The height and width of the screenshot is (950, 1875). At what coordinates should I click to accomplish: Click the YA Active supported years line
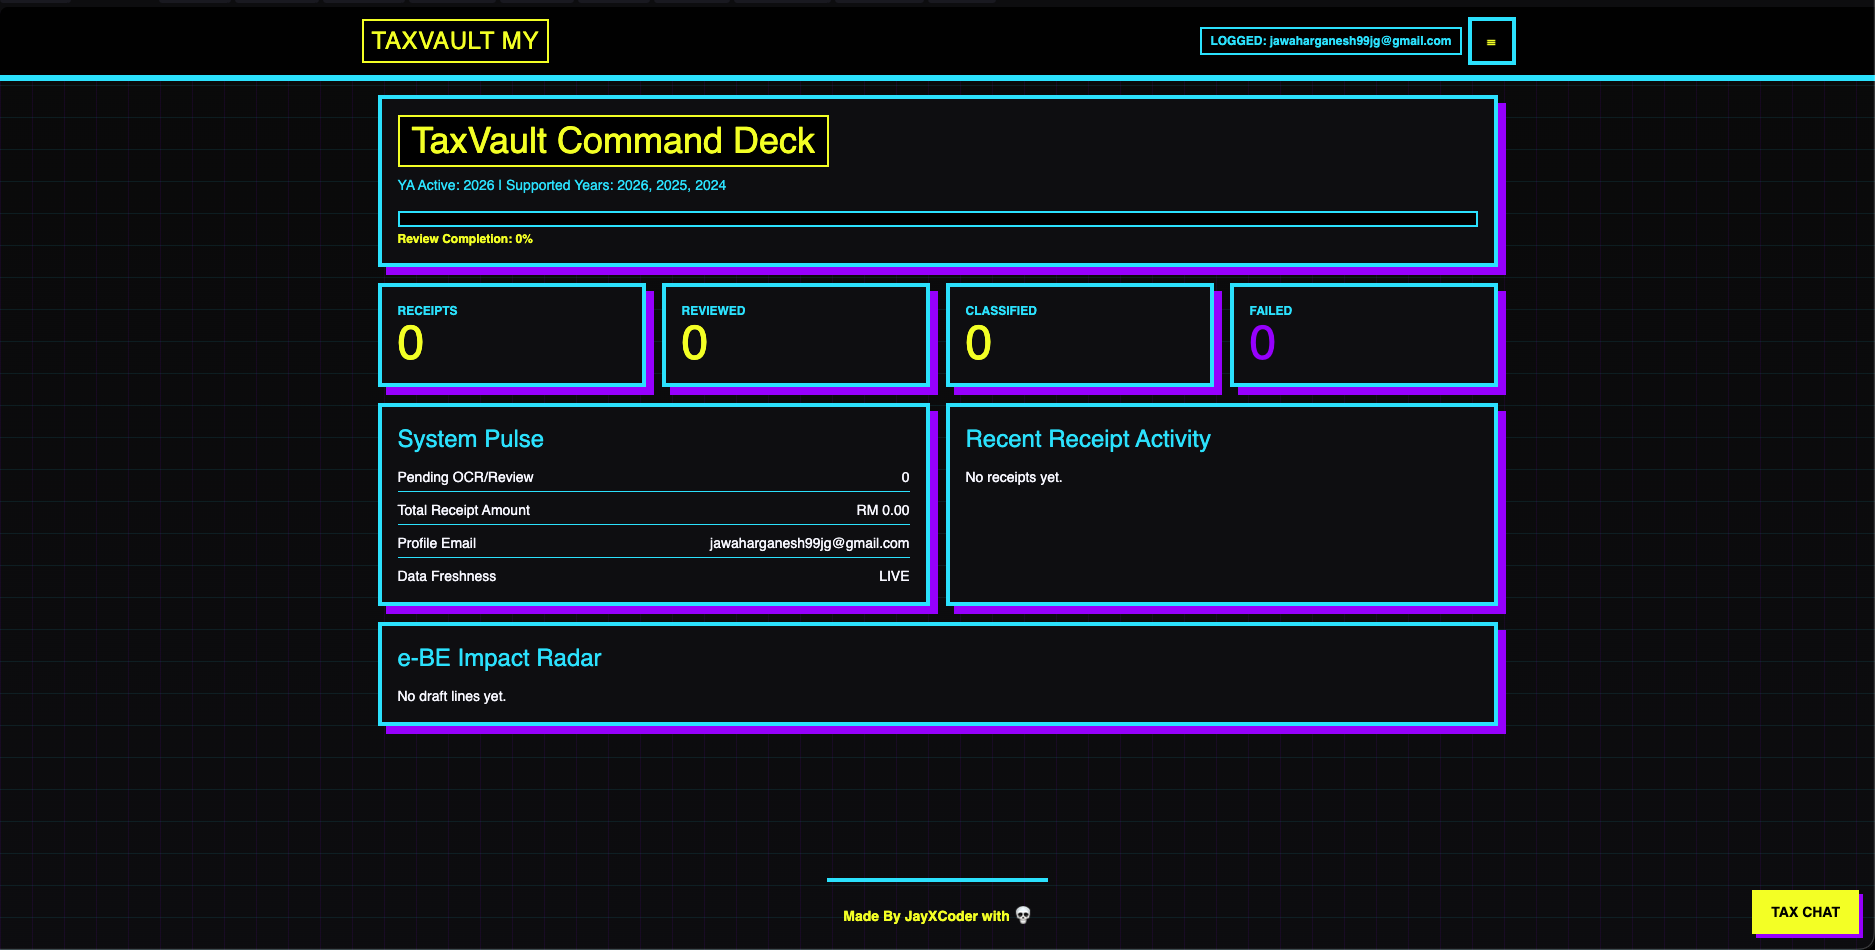pyautogui.click(x=562, y=185)
